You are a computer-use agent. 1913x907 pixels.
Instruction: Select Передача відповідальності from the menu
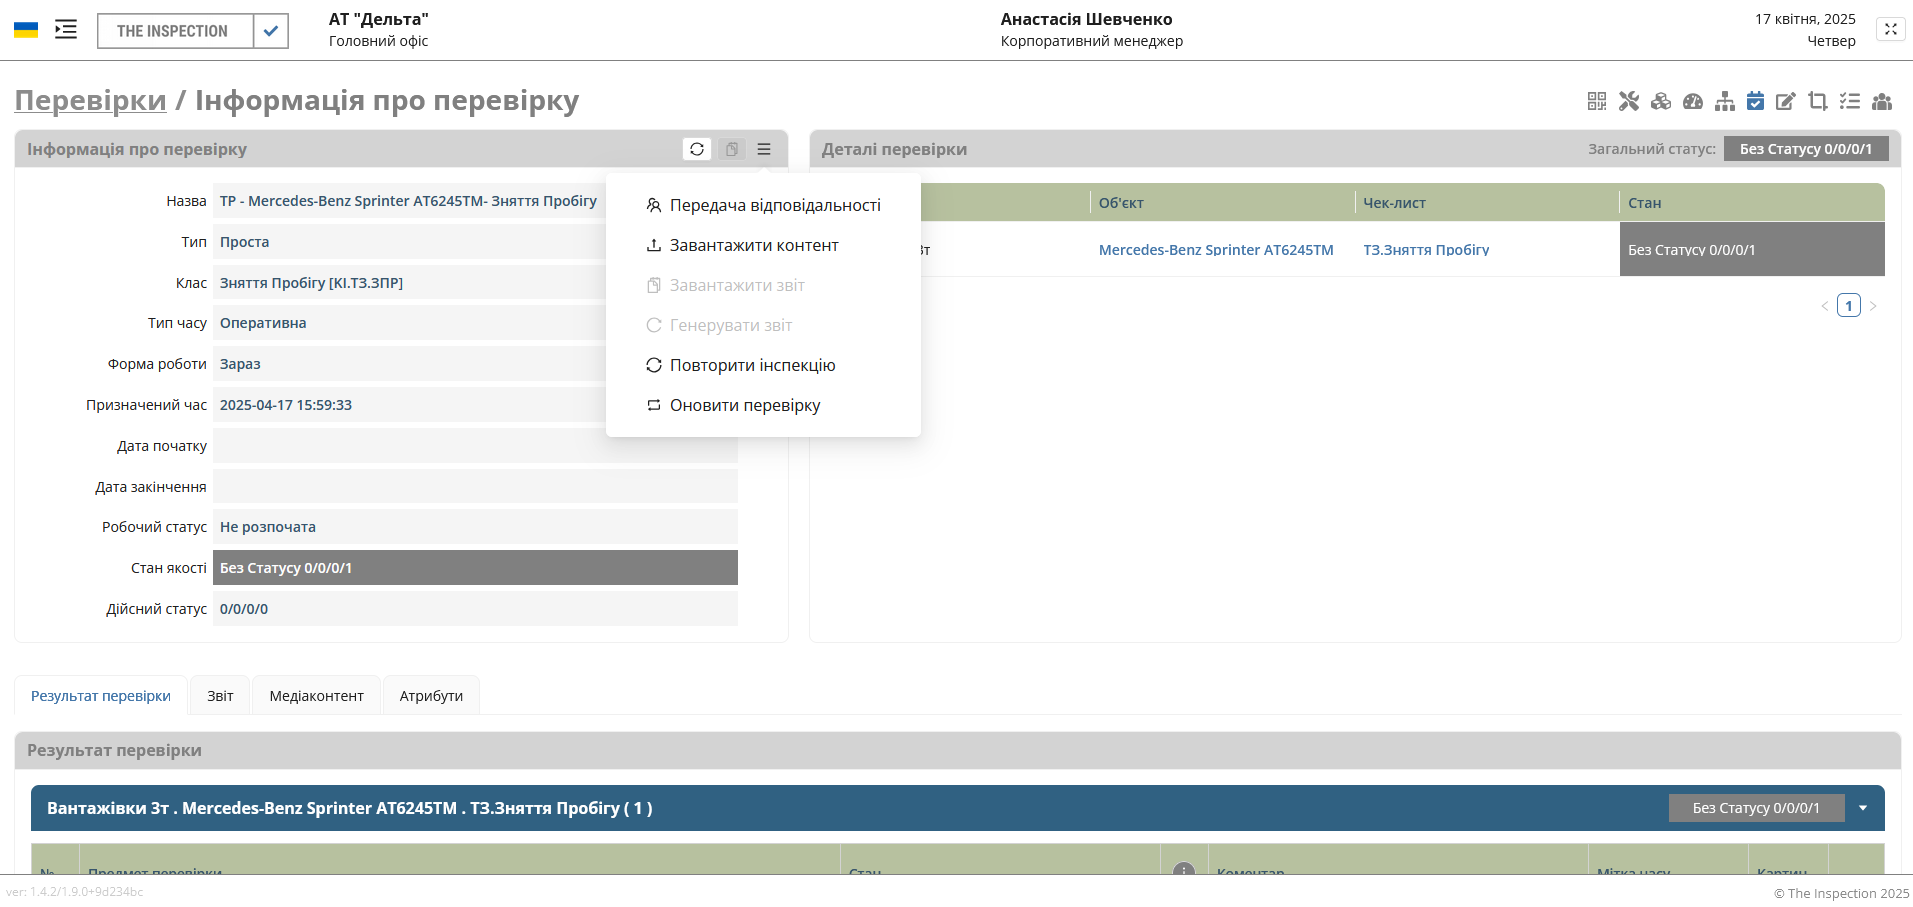(774, 205)
